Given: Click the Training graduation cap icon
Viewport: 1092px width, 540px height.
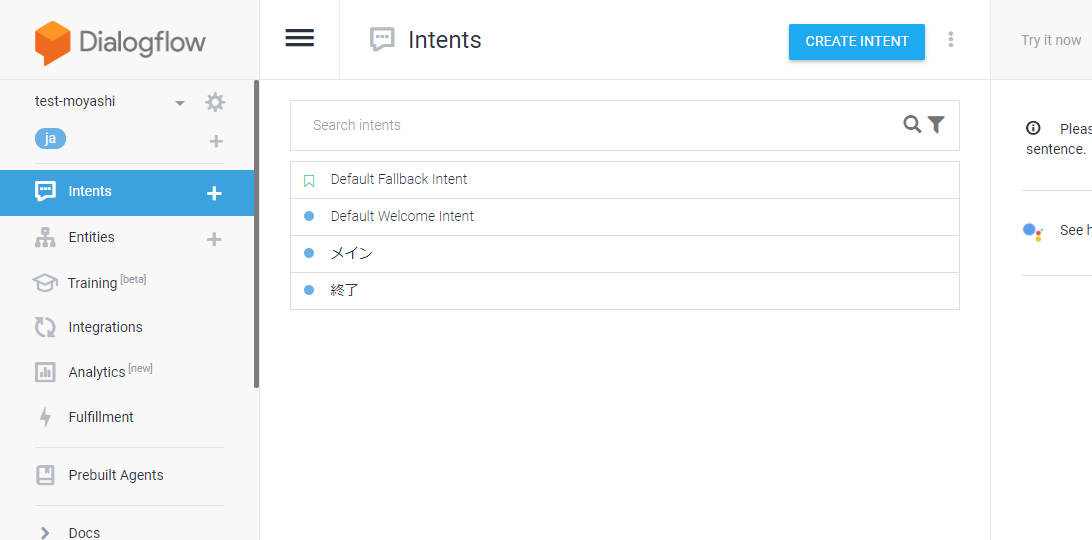Looking at the screenshot, I should click(x=45, y=283).
